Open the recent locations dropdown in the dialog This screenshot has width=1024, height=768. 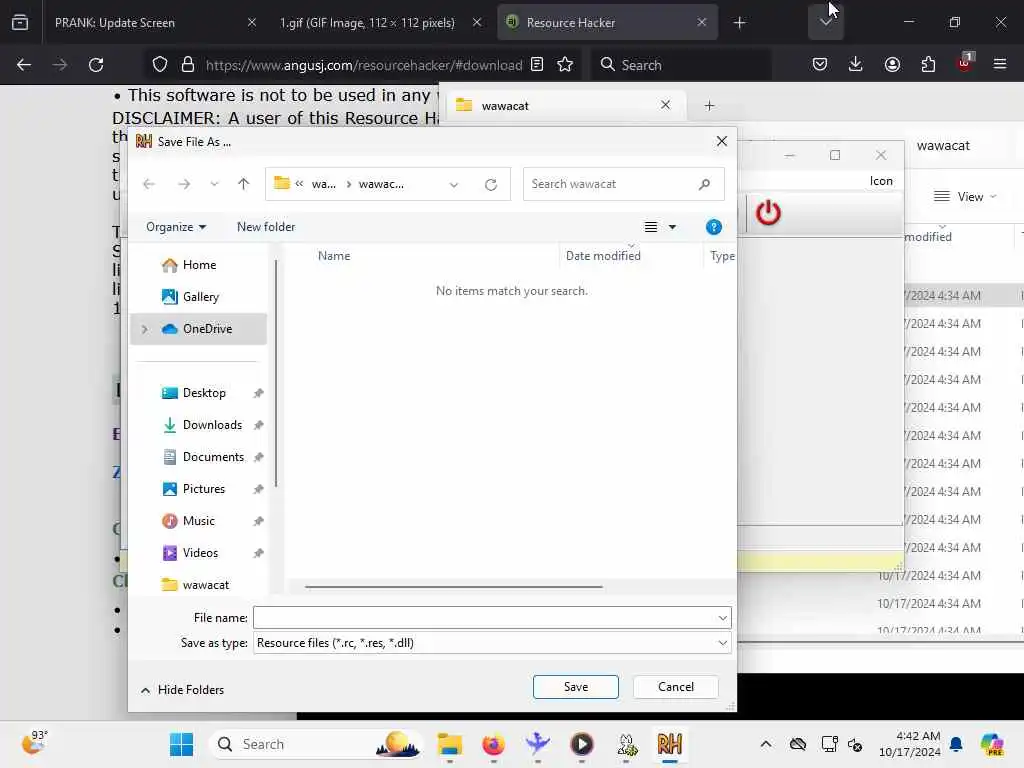[214, 184]
